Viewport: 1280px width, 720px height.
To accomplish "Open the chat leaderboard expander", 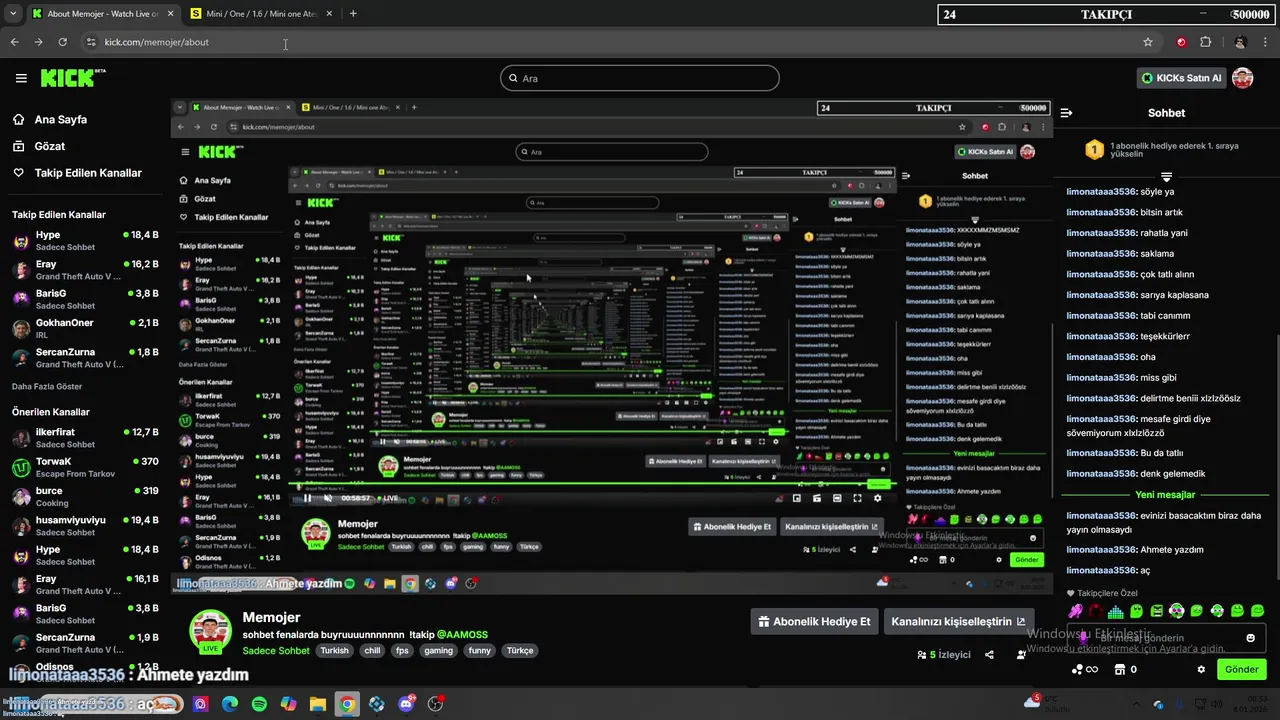I will tap(1166, 176).
